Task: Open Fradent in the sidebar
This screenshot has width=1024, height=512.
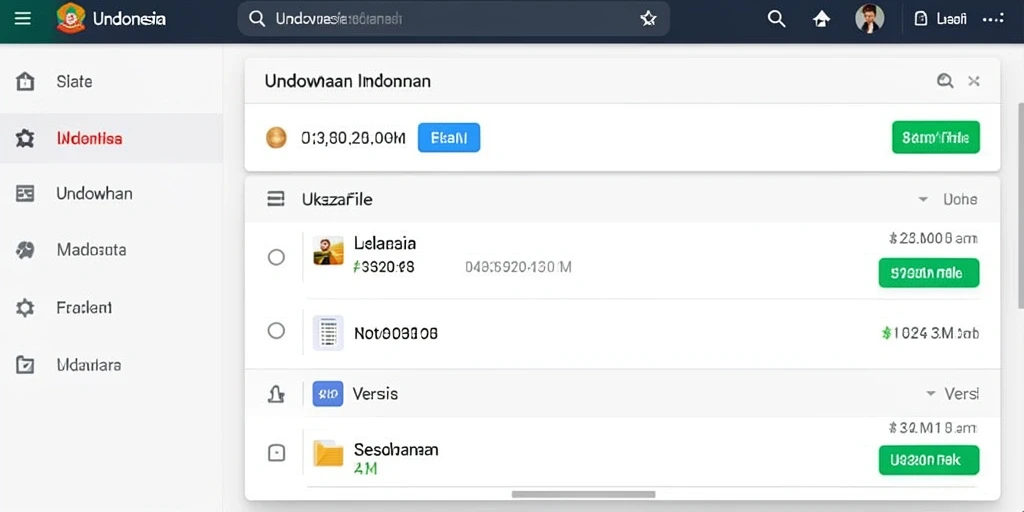Action: coord(111,308)
